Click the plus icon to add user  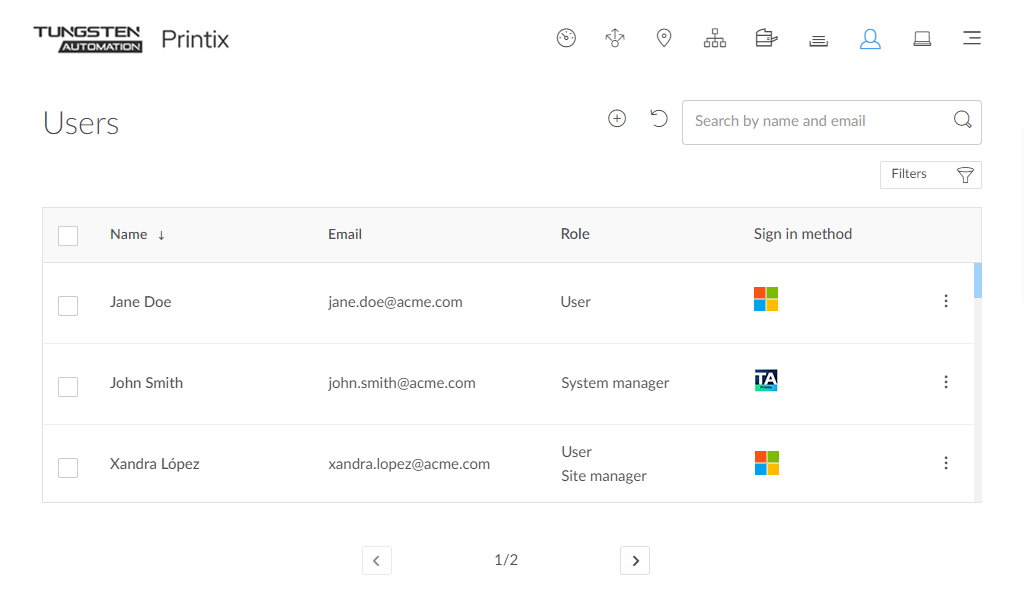coord(617,119)
